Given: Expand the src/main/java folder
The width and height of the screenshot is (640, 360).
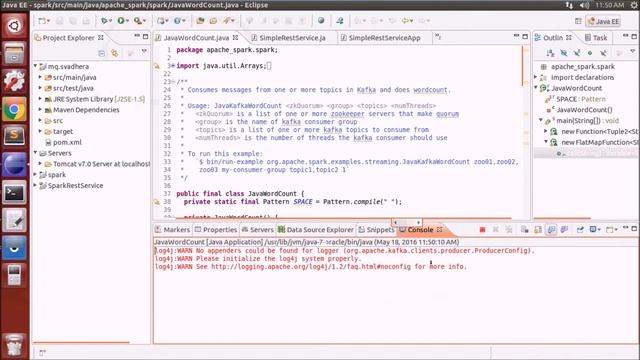Looking at the screenshot, I should coord(40,77).
